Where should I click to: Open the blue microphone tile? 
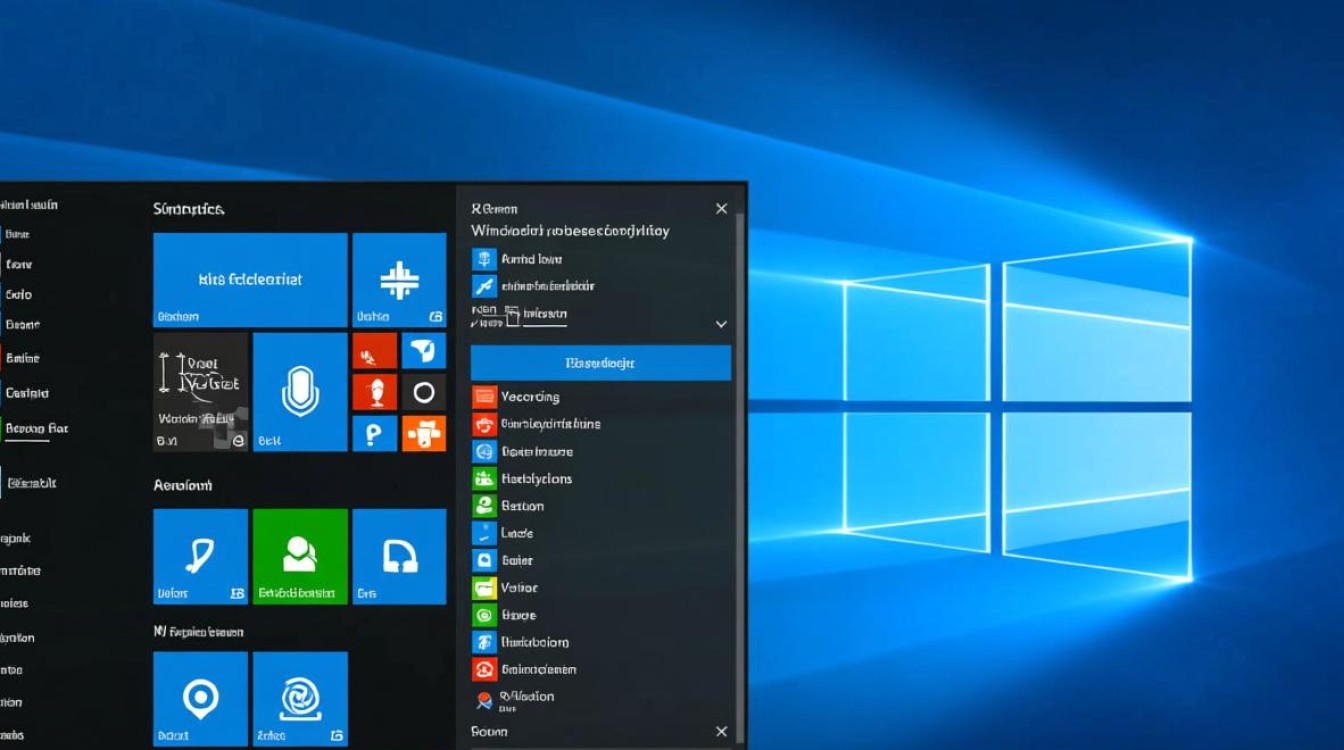[300, 392]
